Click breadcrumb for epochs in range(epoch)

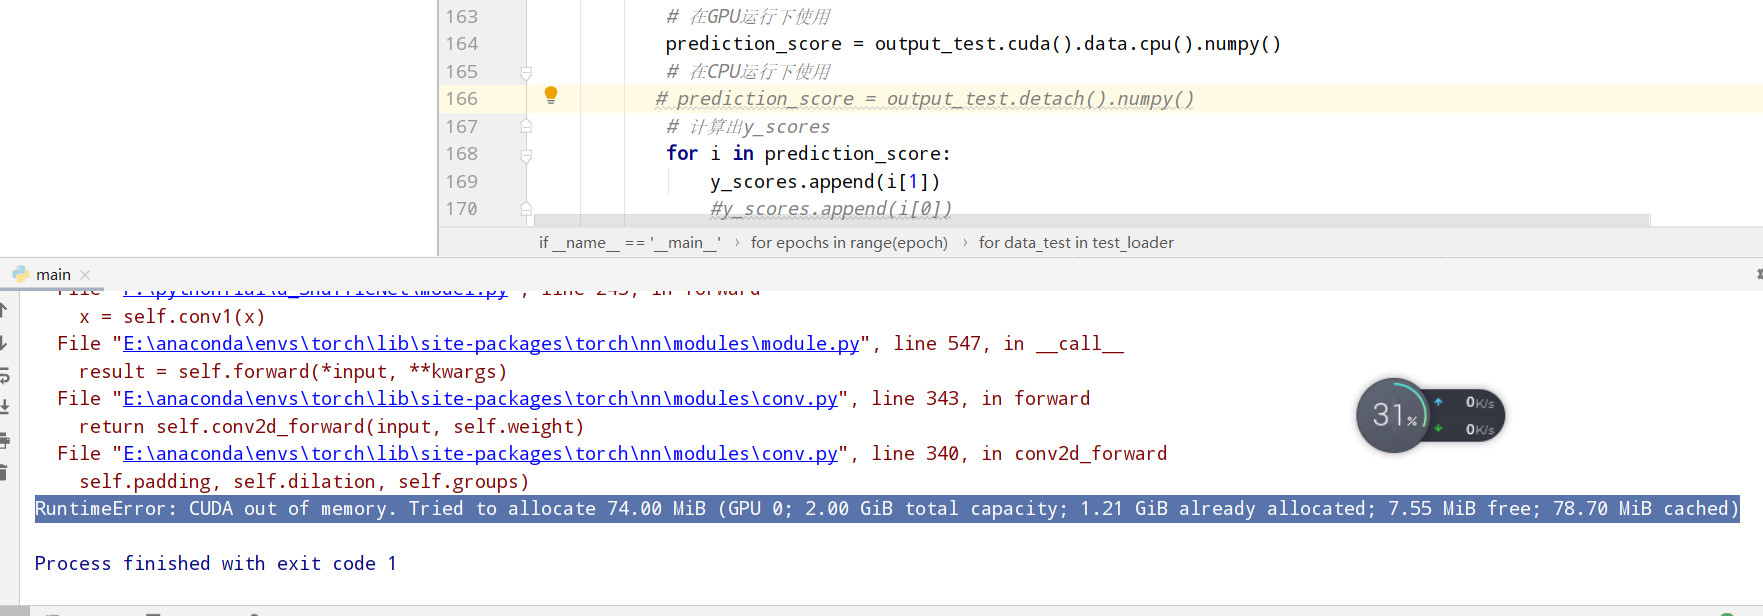pos(849,242)
